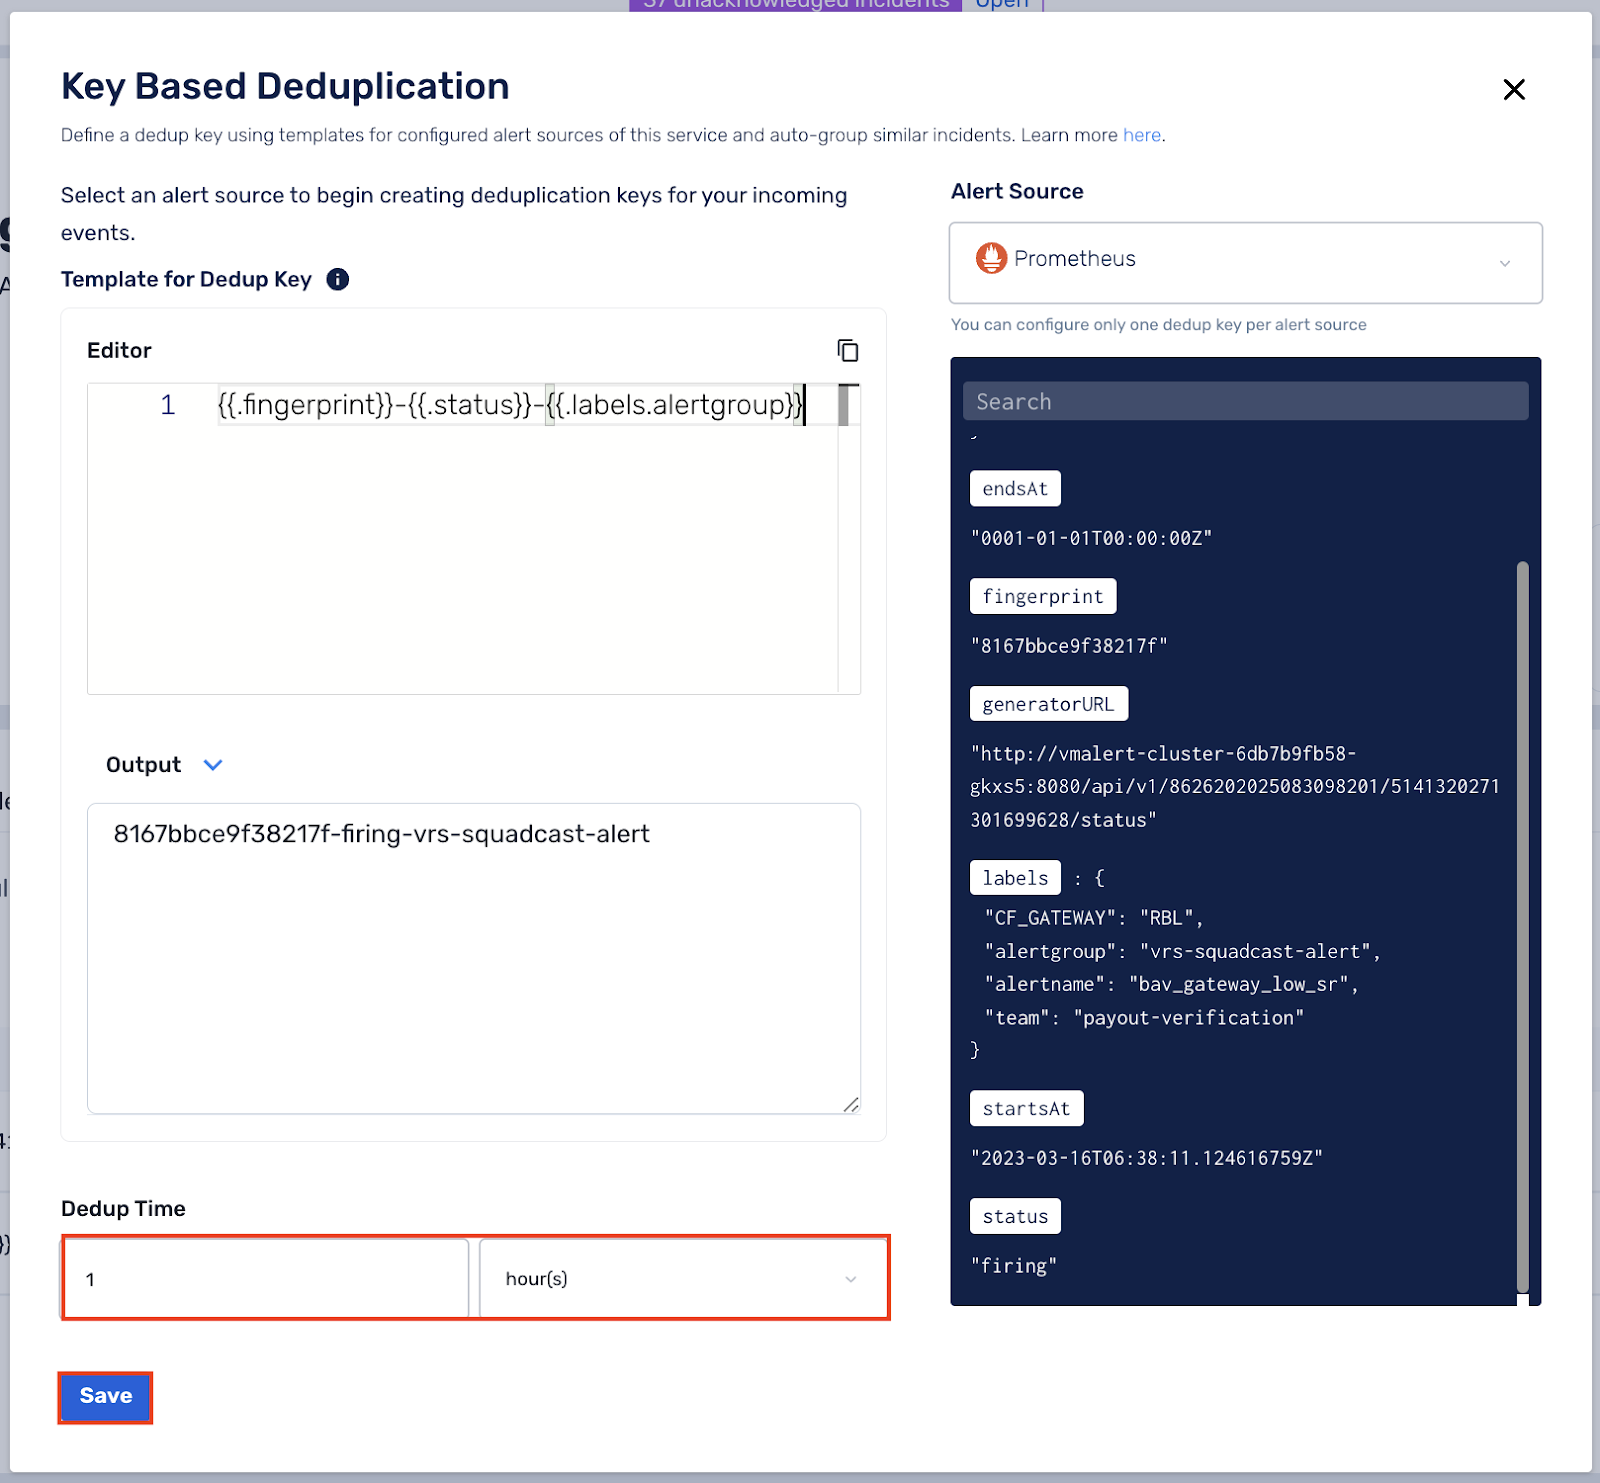Click the Prometheus logo in Alert Source

click(990, 258)
